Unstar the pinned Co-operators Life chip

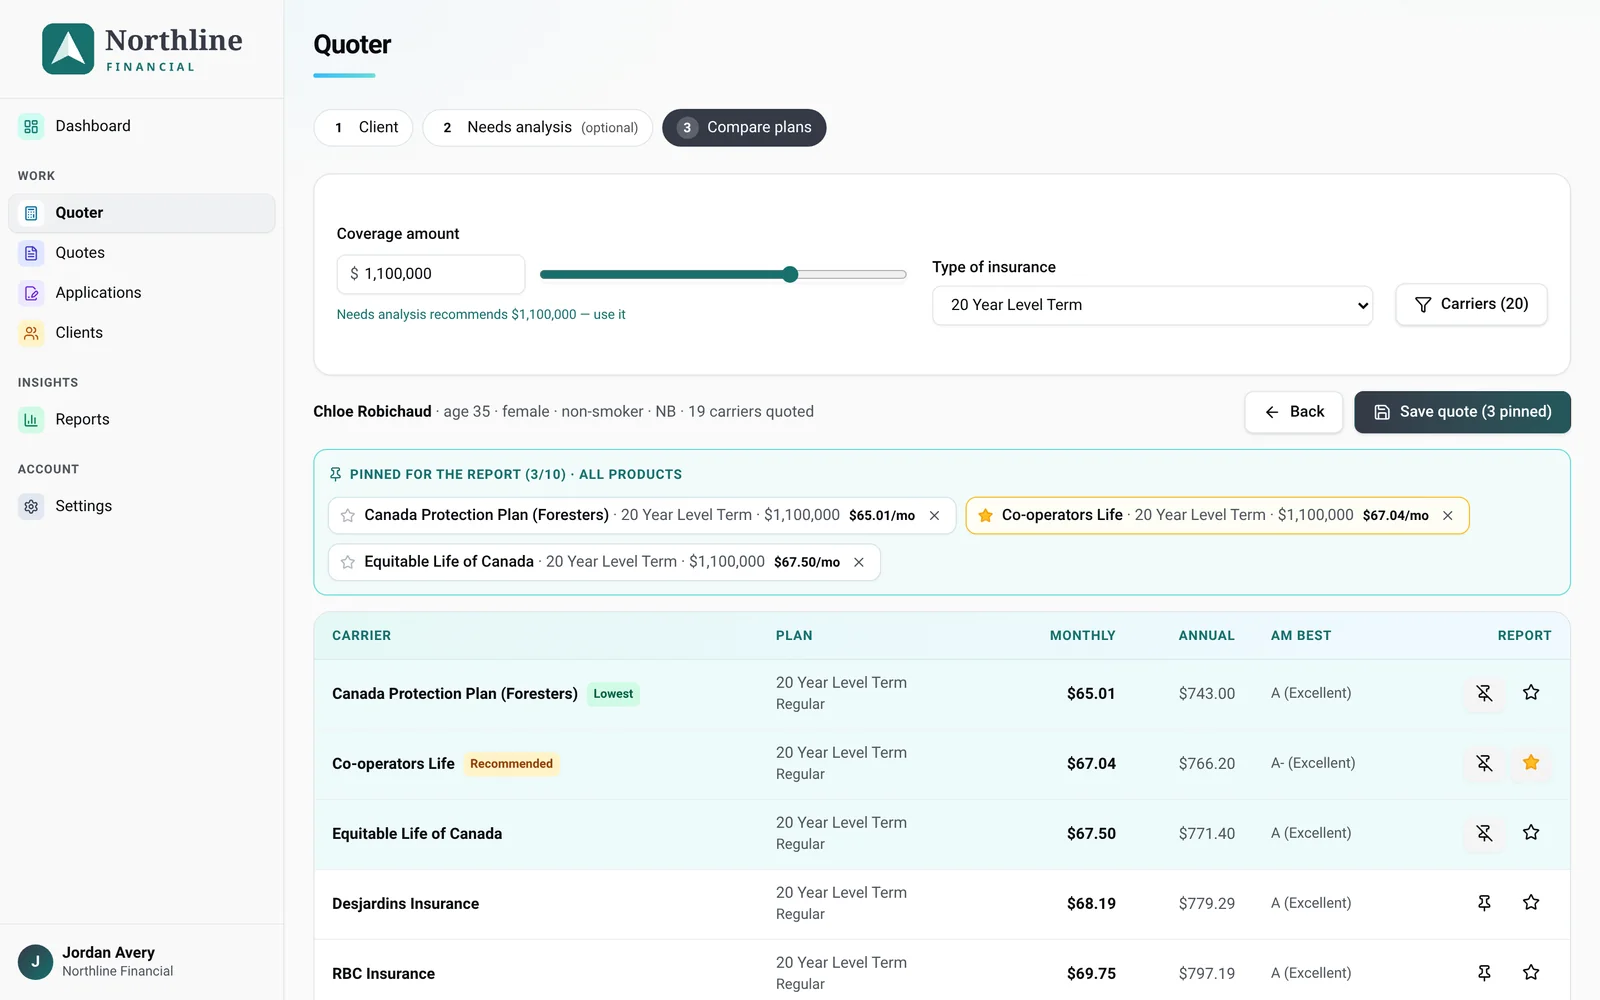click(x=985, y=516)
